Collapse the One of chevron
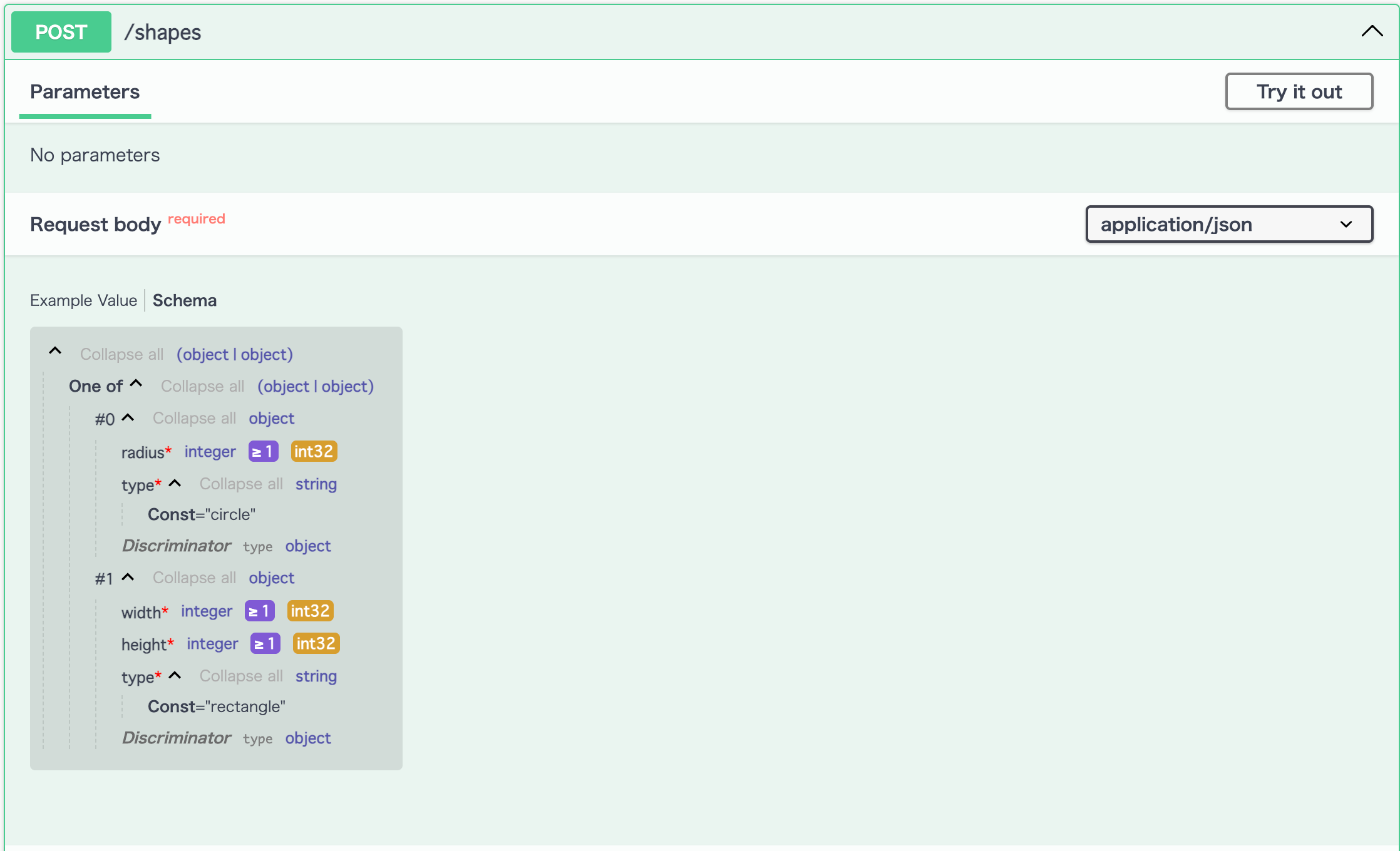Image resolution: width=1400 pixels, height=851 pixels. tap(136, 384)
